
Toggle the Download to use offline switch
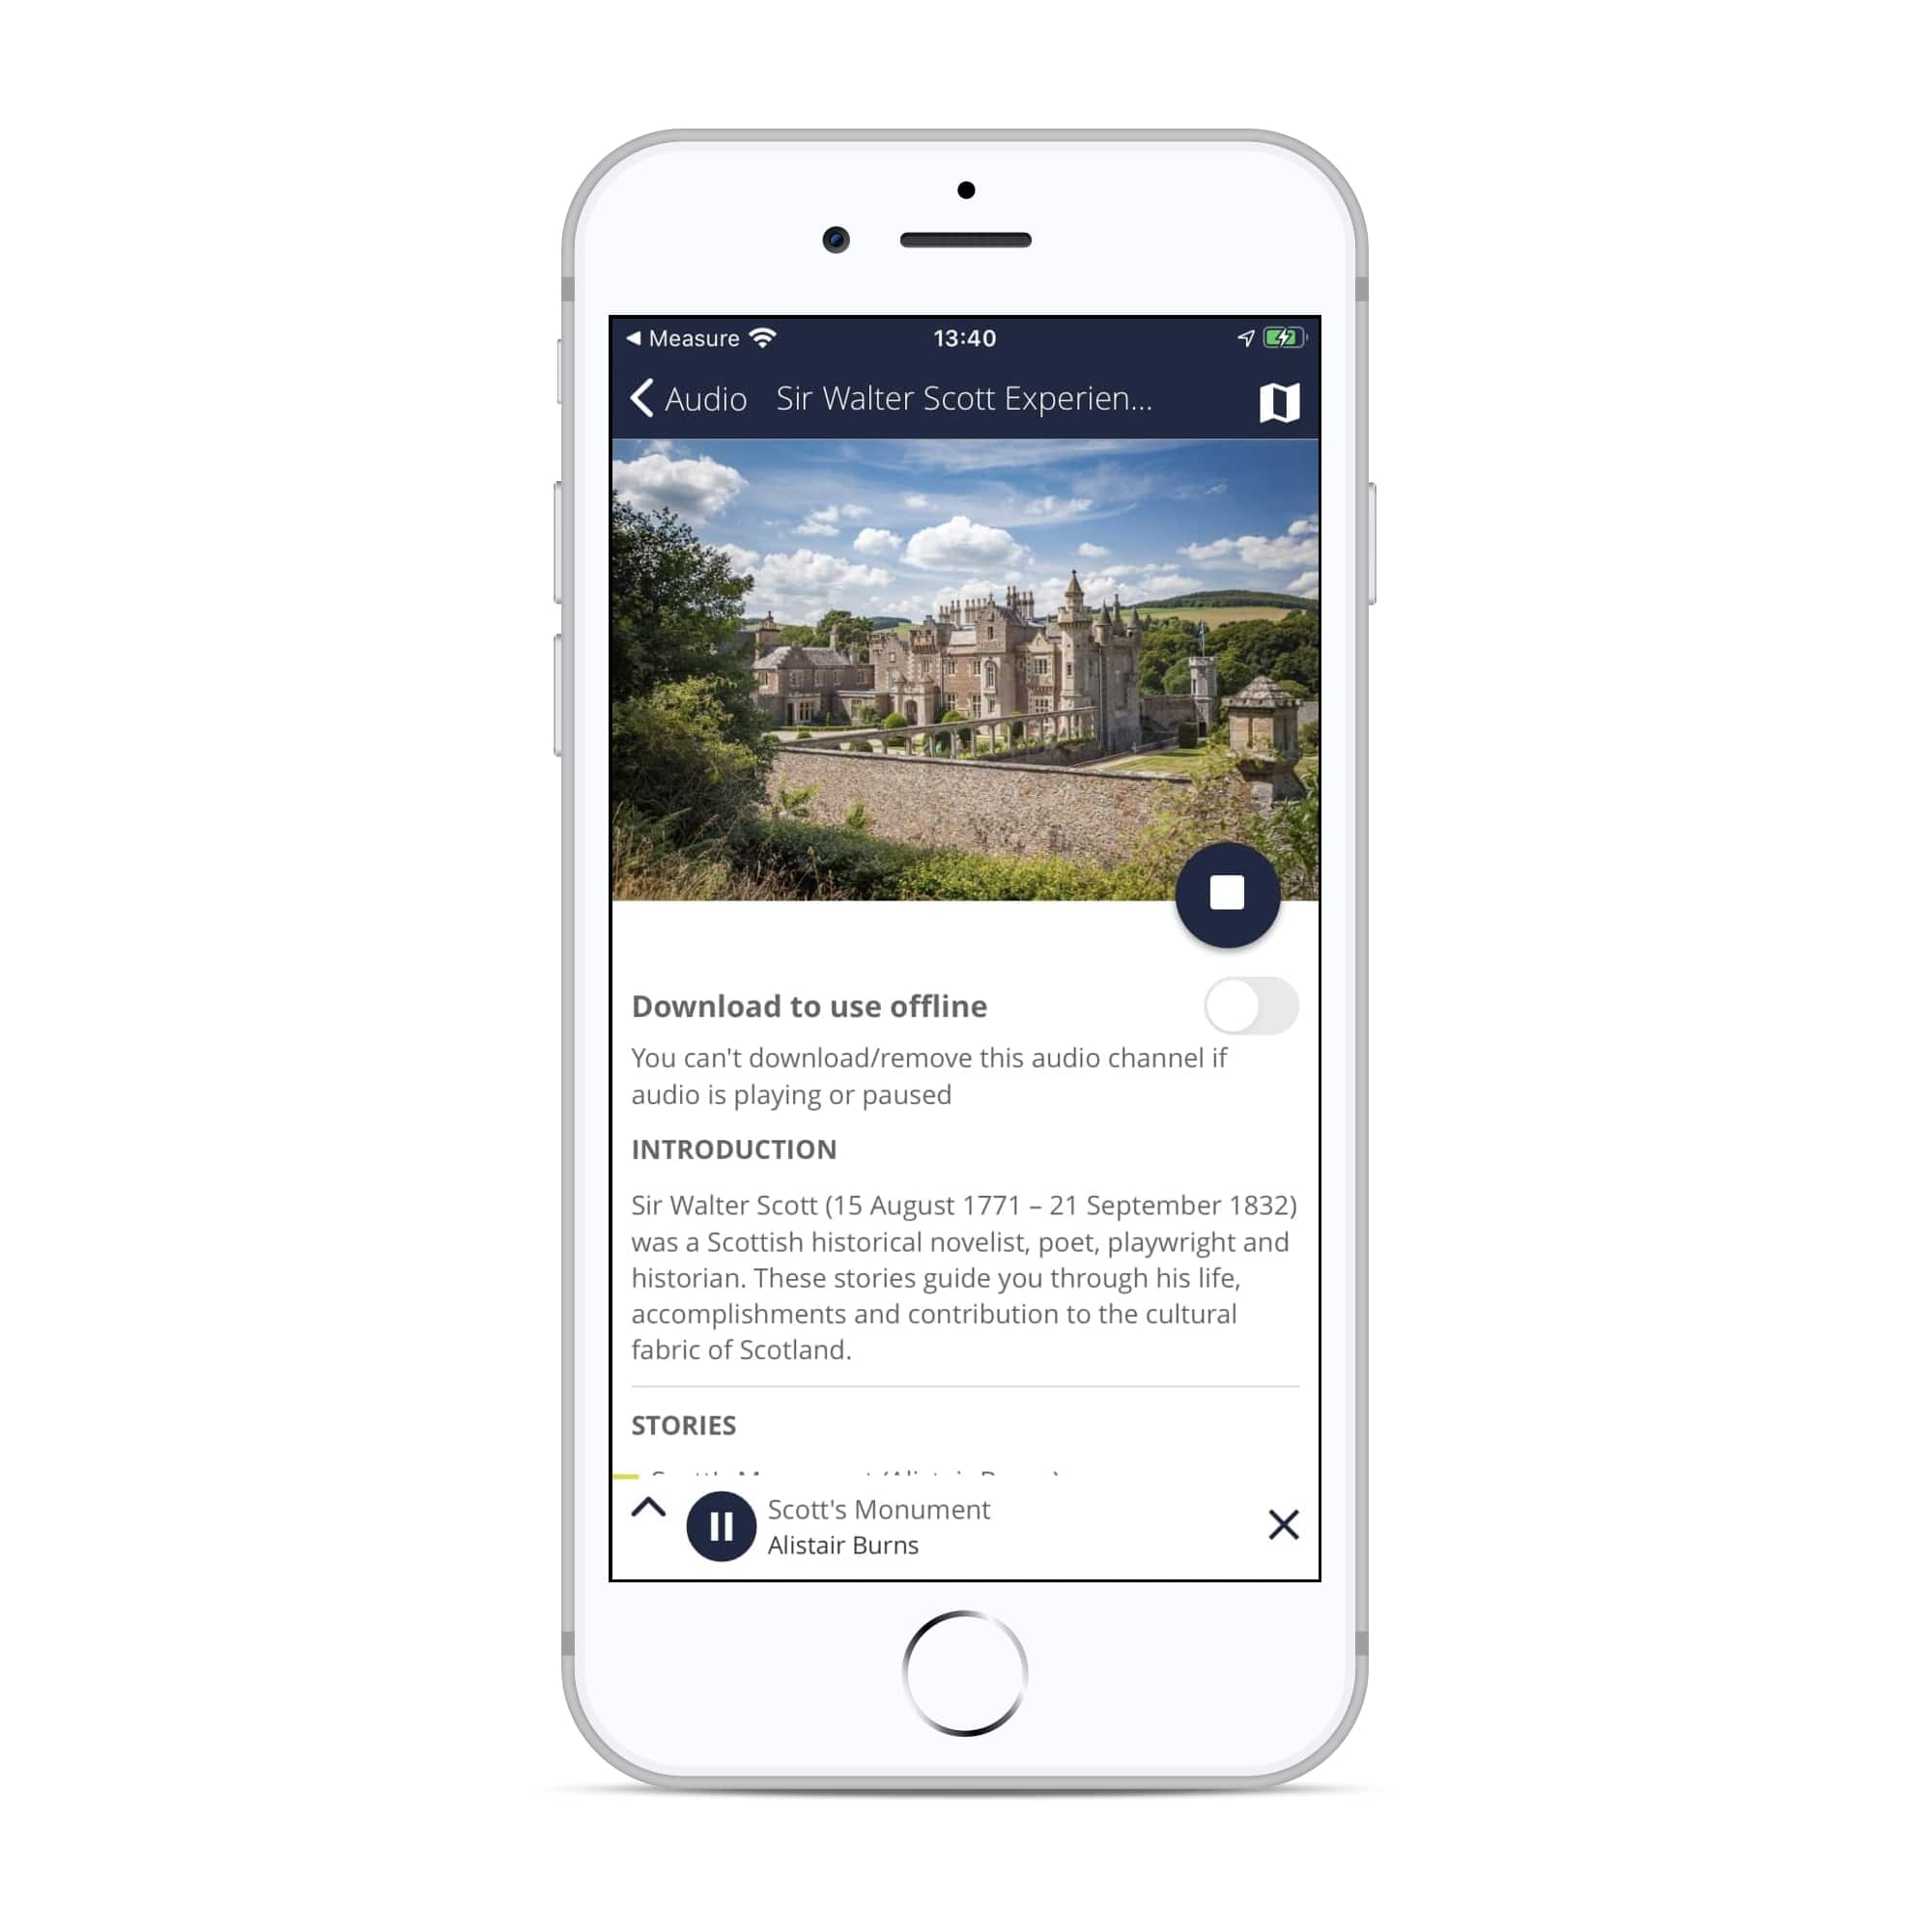coord(1249,1005)
